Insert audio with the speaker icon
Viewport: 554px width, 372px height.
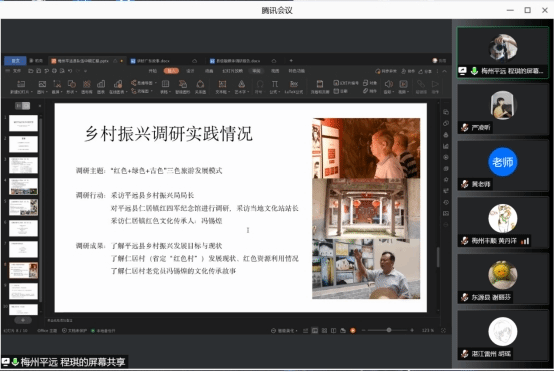pyautogui.click(x=388, y=84)
